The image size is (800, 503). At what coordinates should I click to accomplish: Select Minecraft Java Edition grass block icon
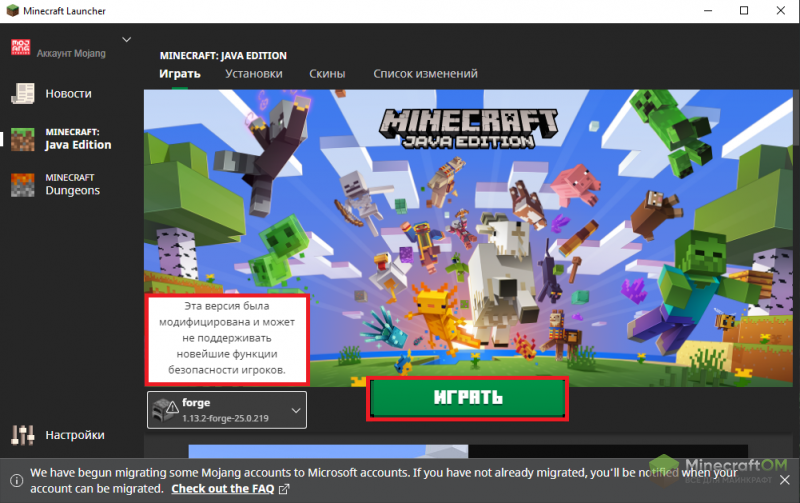pyautogui.click(x=22, y=139)
